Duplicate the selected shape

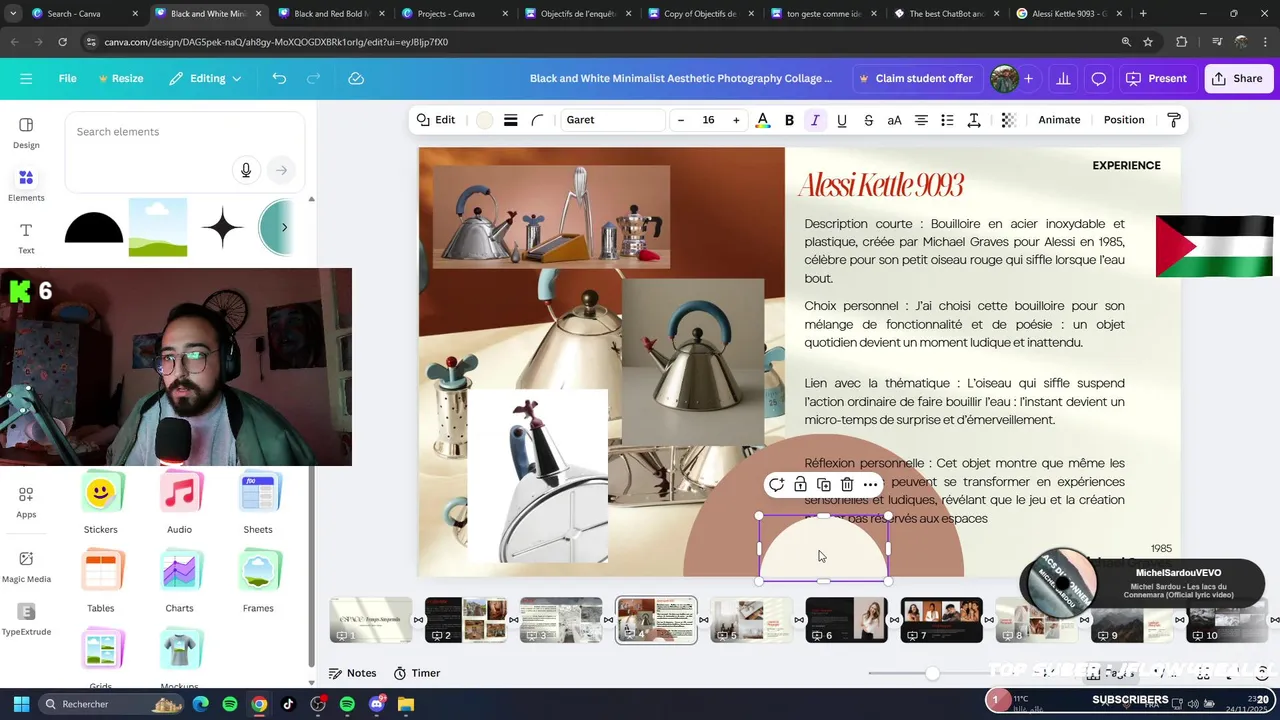(823, 485)
